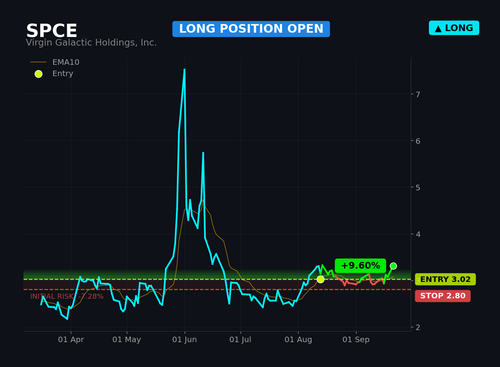This screenshot has height=367, width=500.
Task: Click the 01 Jul date axis label
Action: click(x=240, y=340)
